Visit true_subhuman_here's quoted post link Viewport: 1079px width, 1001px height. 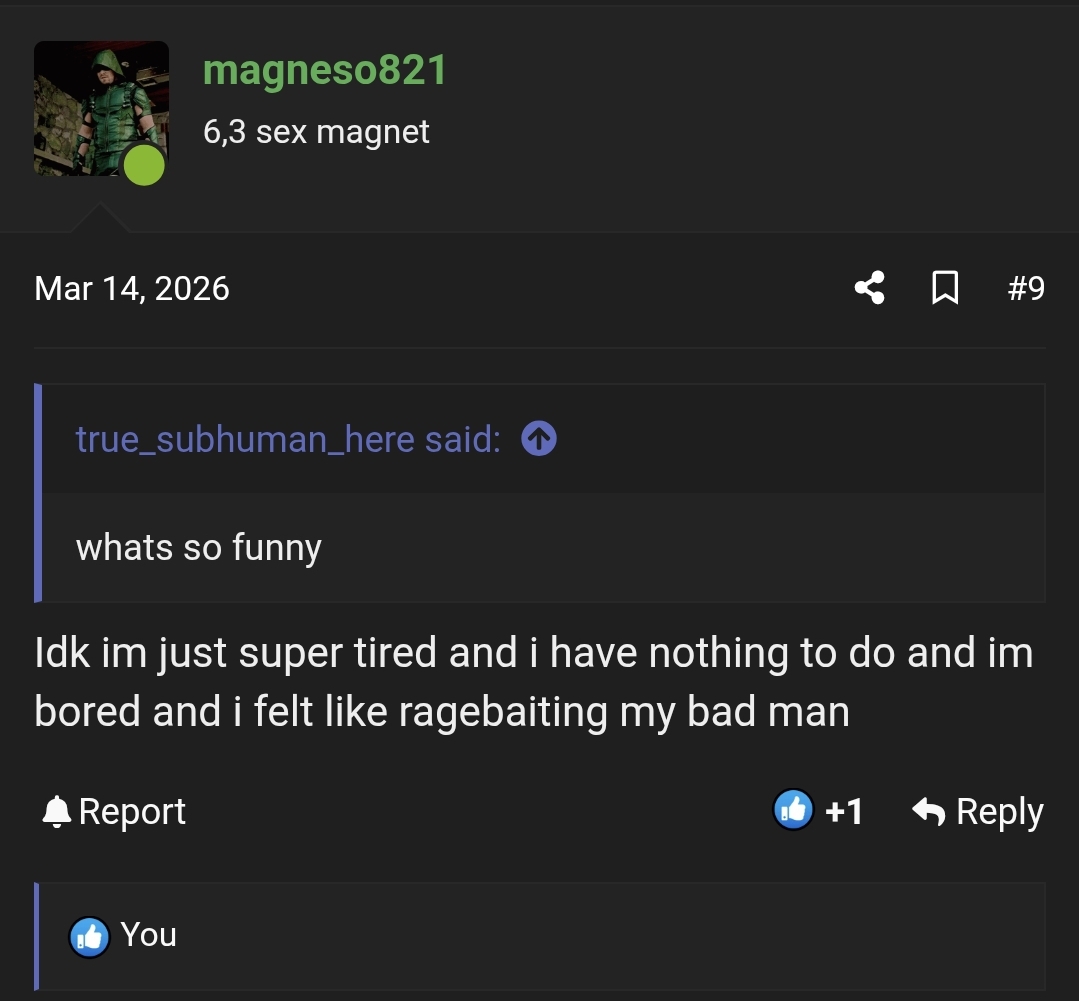285,438
